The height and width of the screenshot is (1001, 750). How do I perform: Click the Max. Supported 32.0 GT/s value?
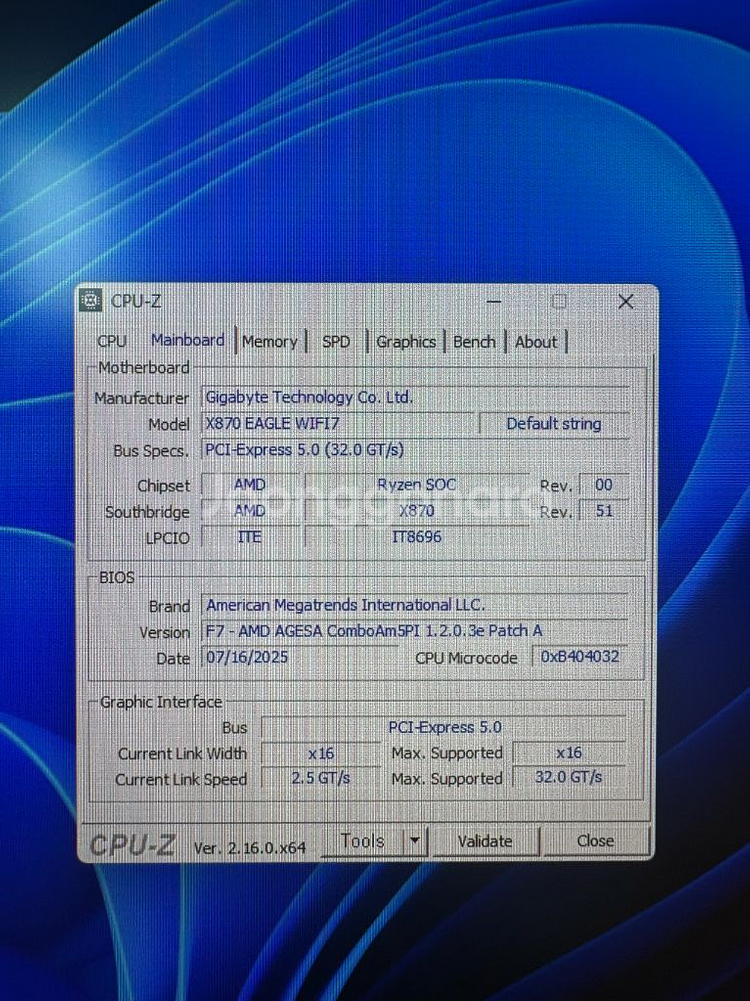pyautogui.click(x=569, y=777)
